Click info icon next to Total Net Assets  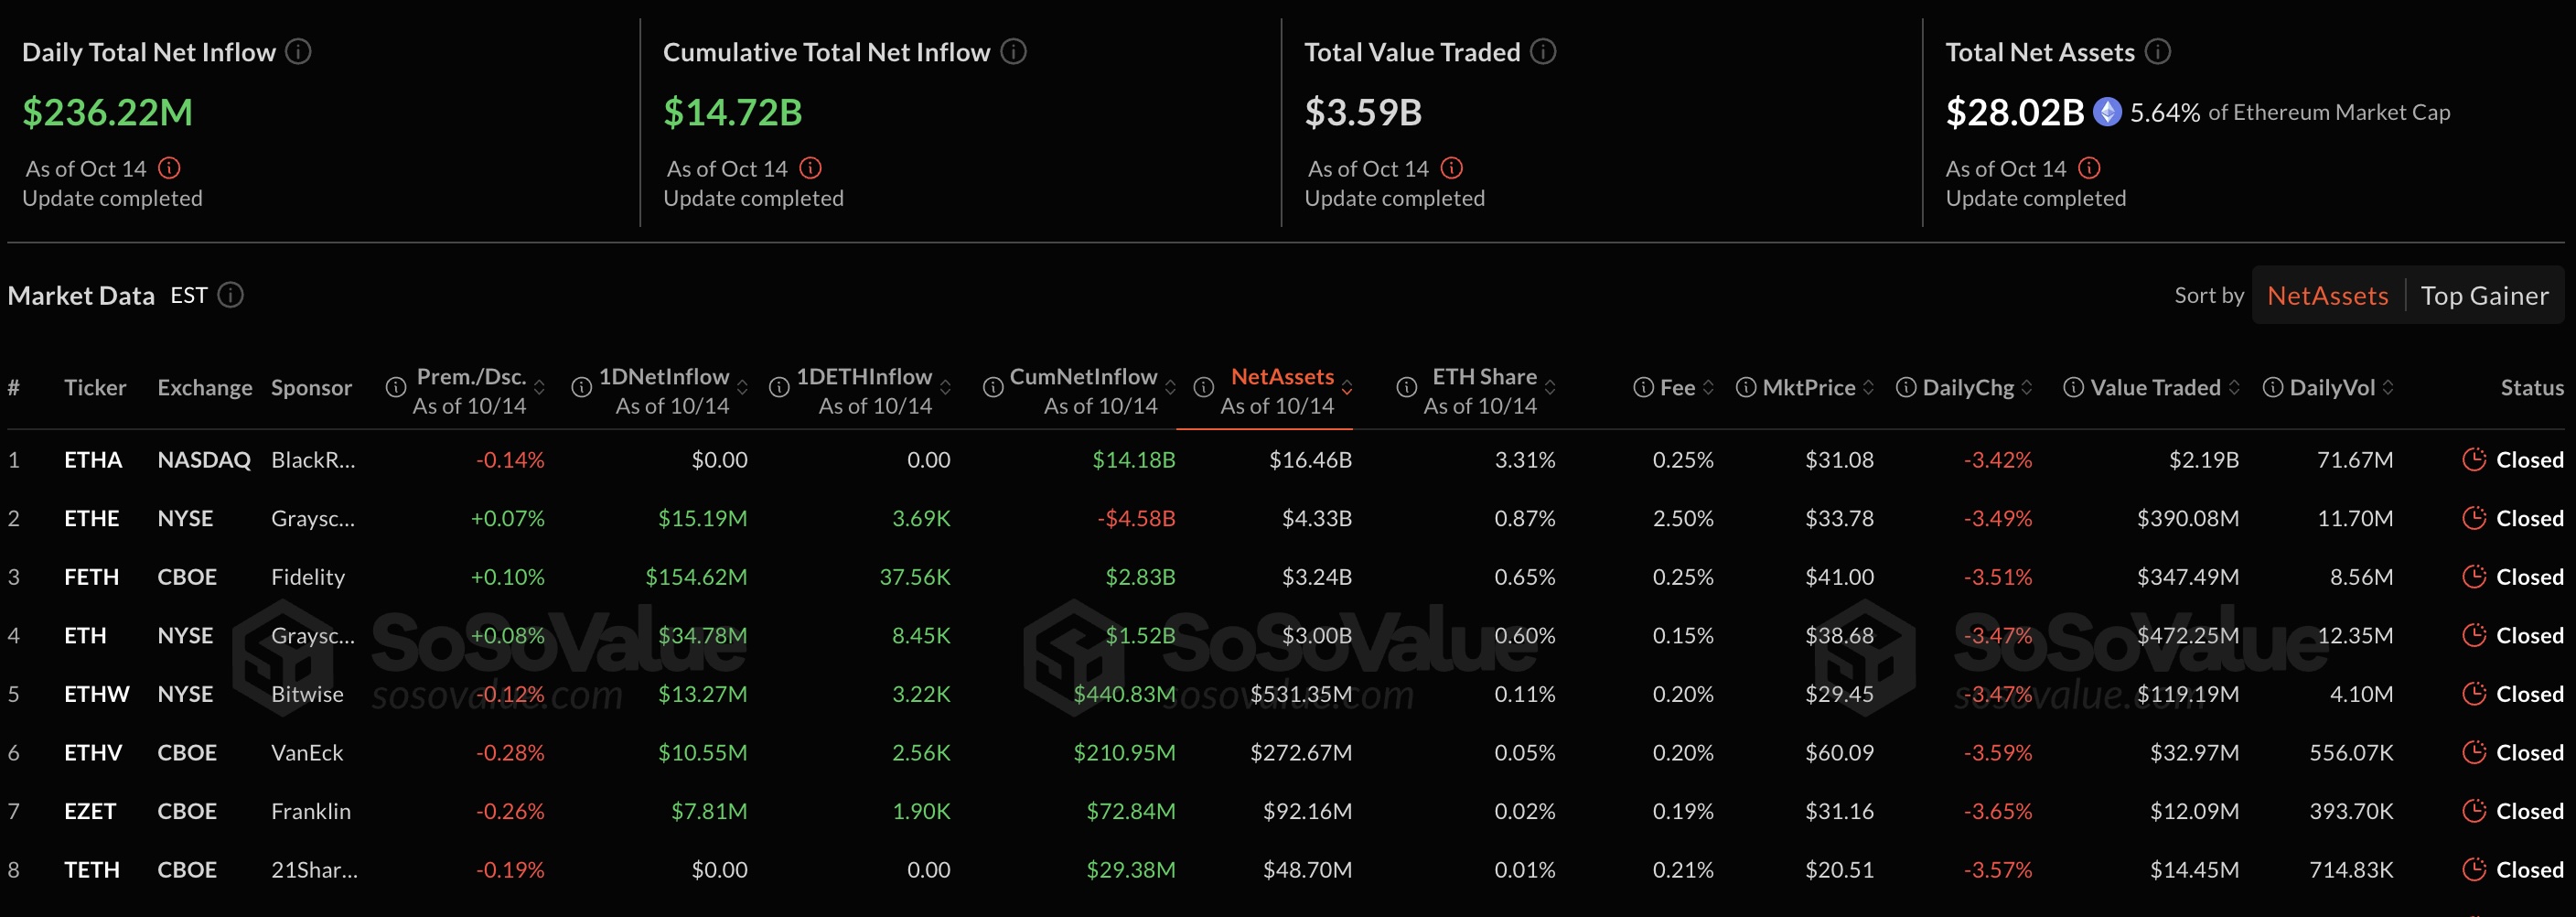point(2158,51)
